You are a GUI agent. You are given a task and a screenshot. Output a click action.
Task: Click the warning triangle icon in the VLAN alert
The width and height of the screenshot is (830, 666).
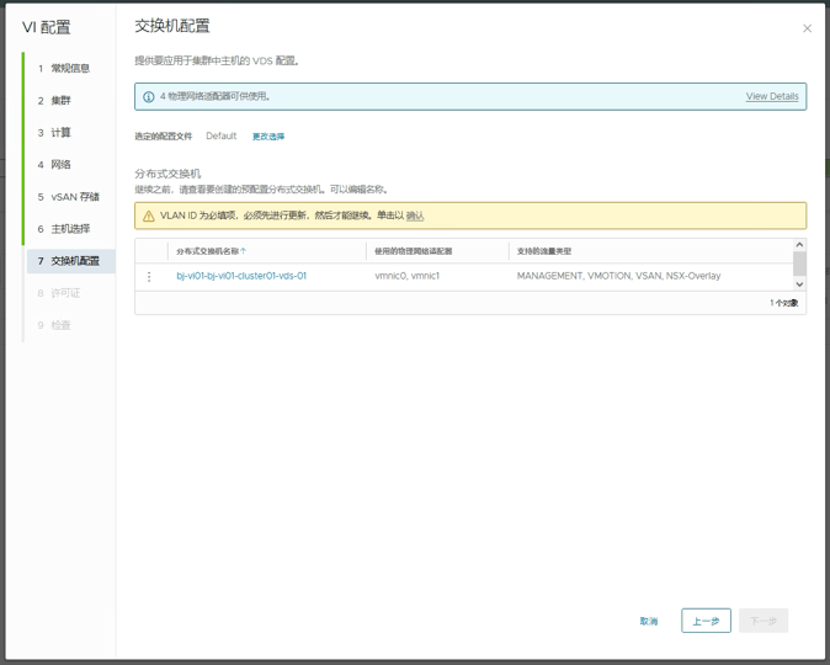(x=148, y=216)
